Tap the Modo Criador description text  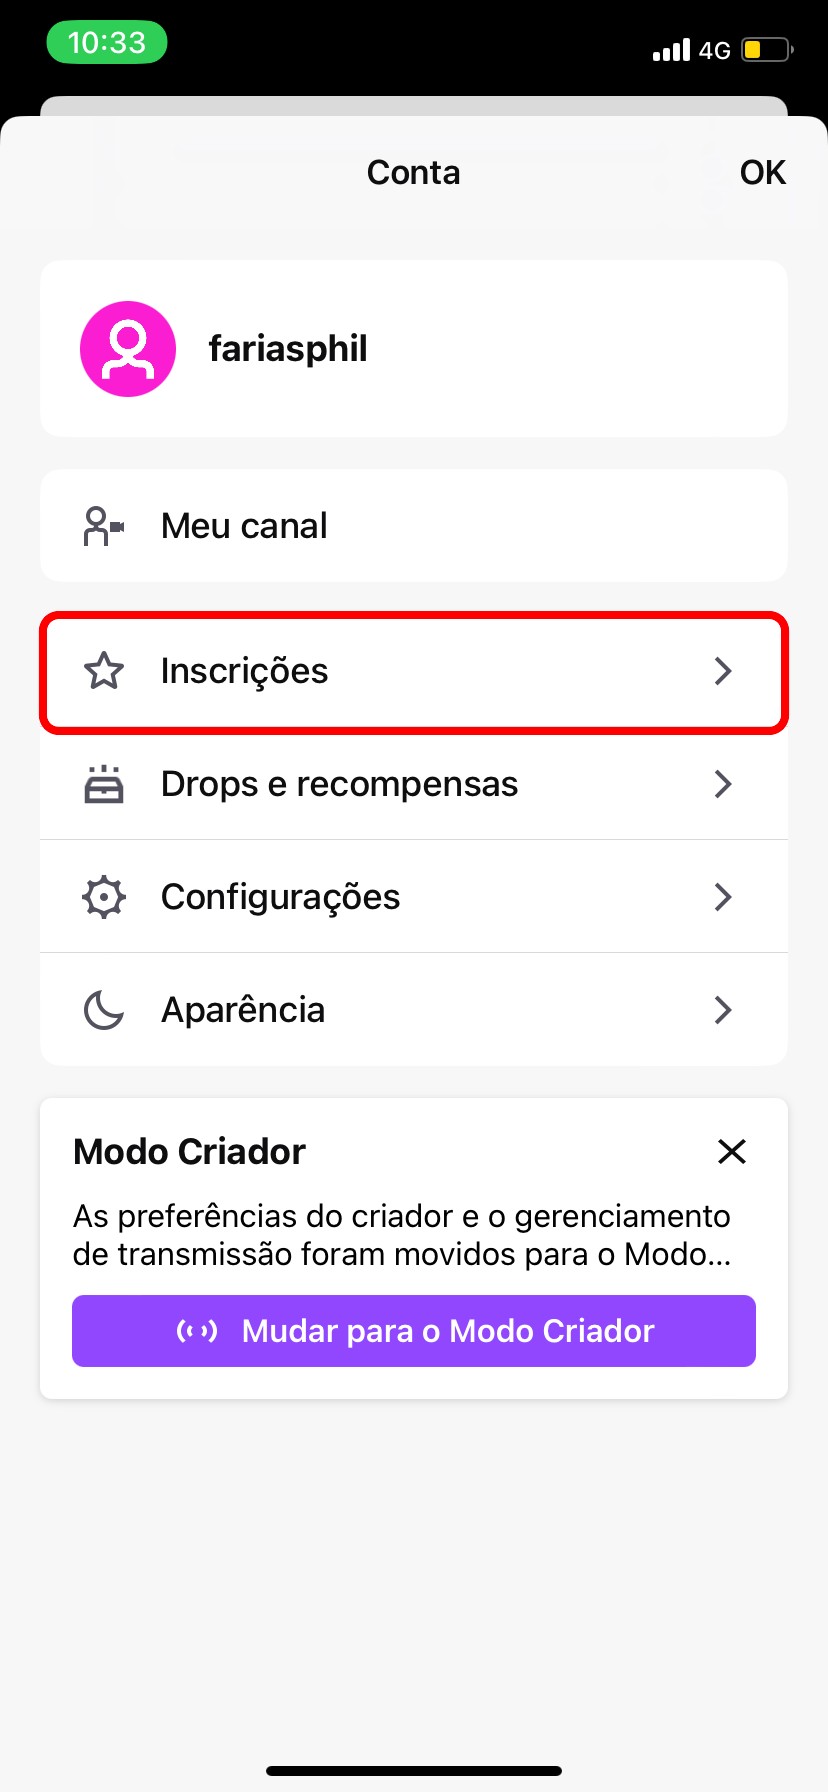pyautogui.click(x=402, y=1235)
